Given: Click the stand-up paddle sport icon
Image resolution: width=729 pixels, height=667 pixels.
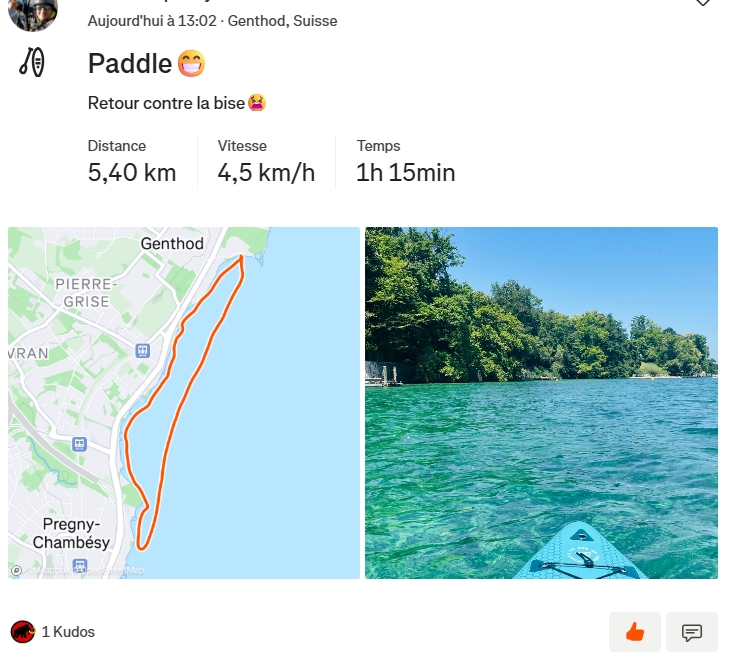Looking at the screenshot, I should [x=32, y=63].
